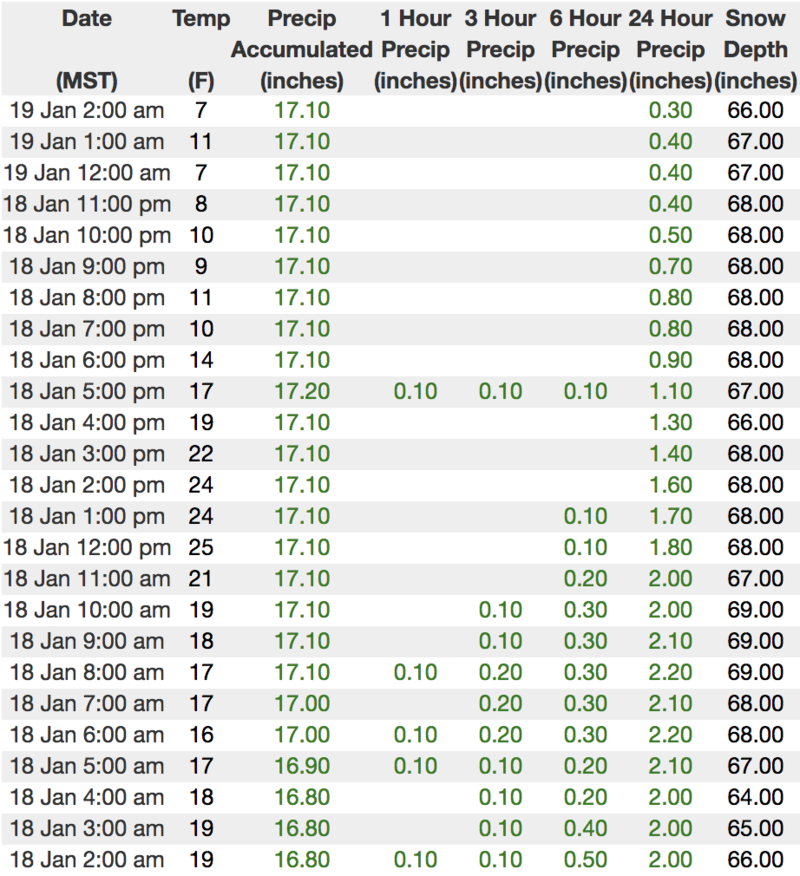Select the 22 temperature at 3:00 pm
Screen dimensions: 800x876
click(201, 453)
